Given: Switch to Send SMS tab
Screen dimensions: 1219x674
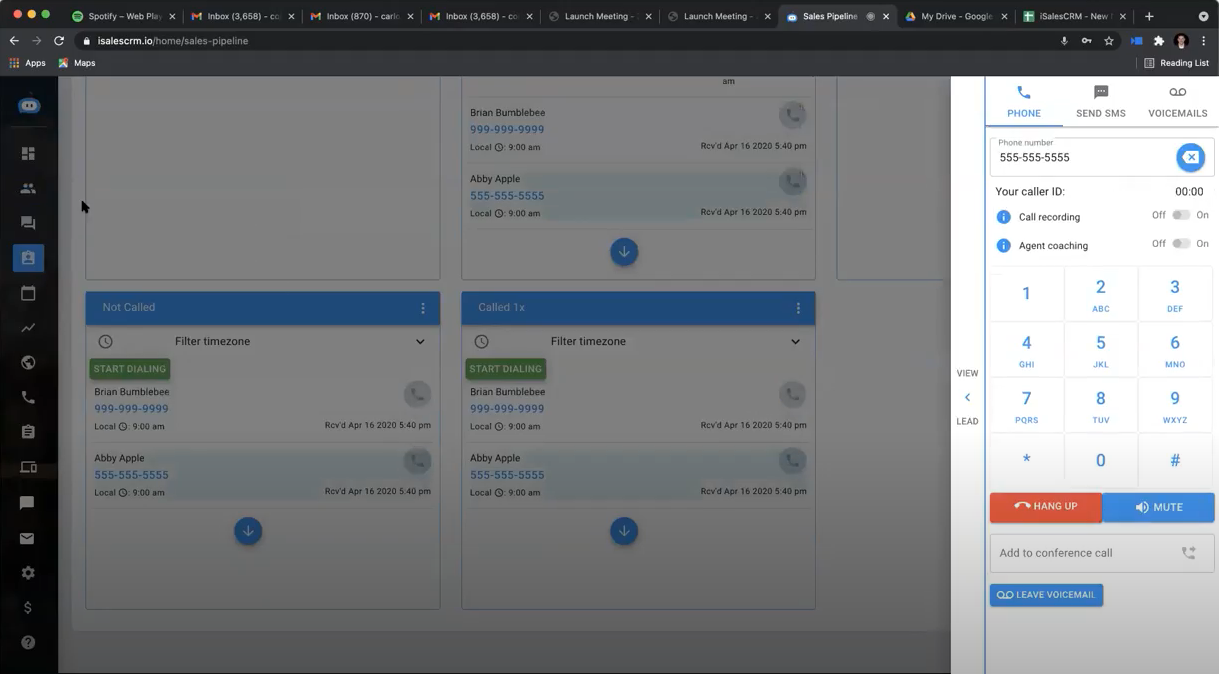Looking at the screenshot, I should 1100,102.
